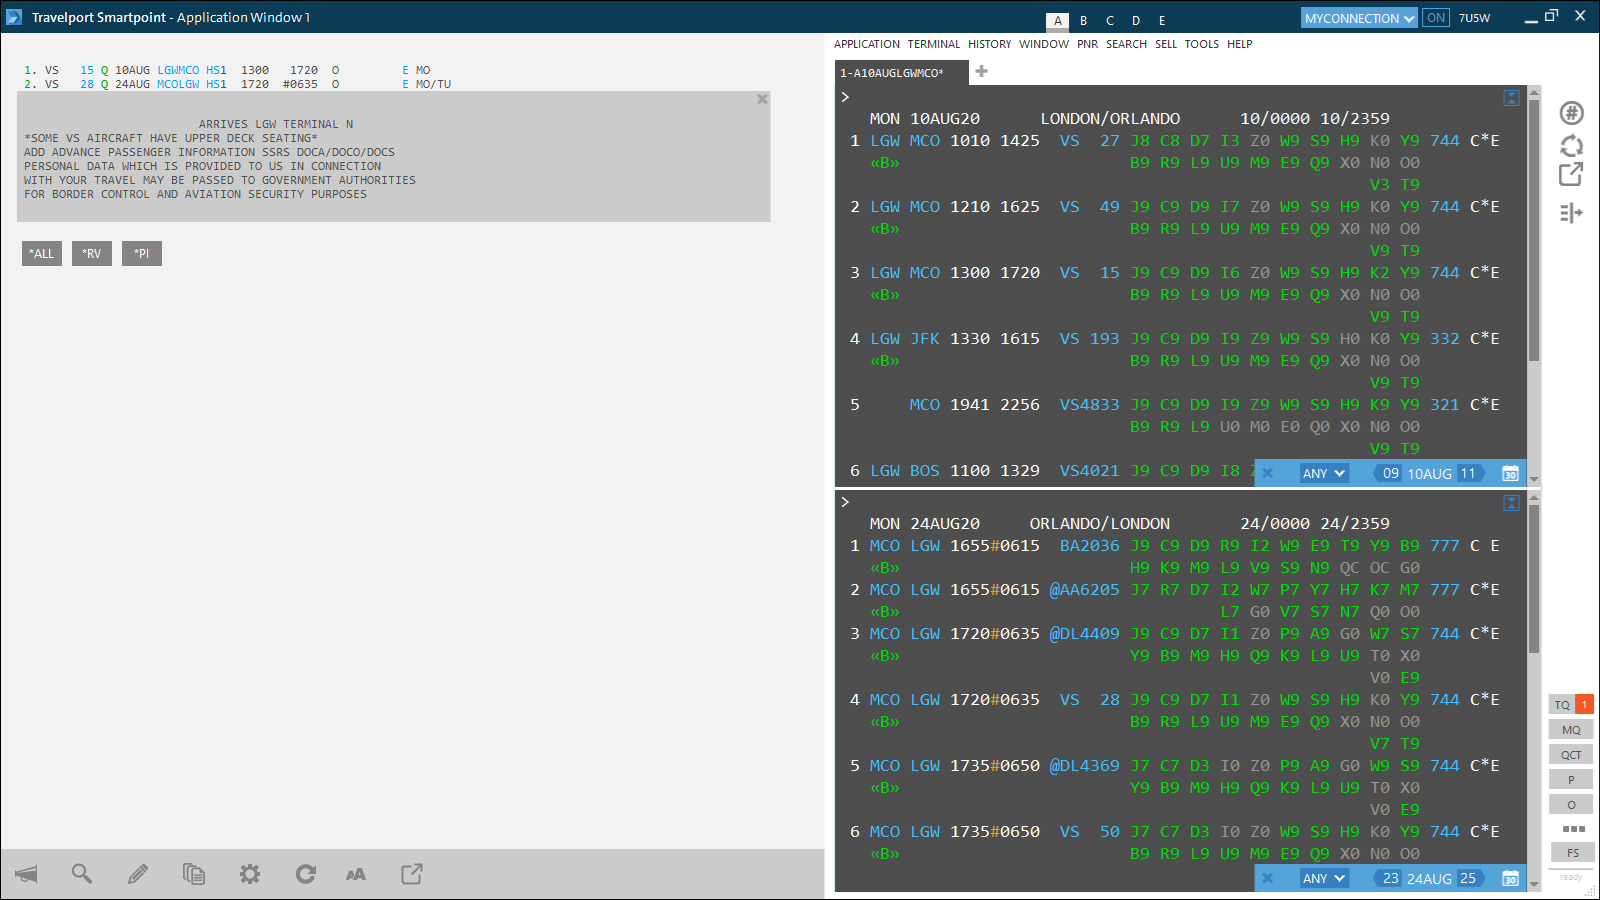The height and width of the screenshot is (900, 1600).
Task: Click the *PI button
Action: [x=142, y=254]
